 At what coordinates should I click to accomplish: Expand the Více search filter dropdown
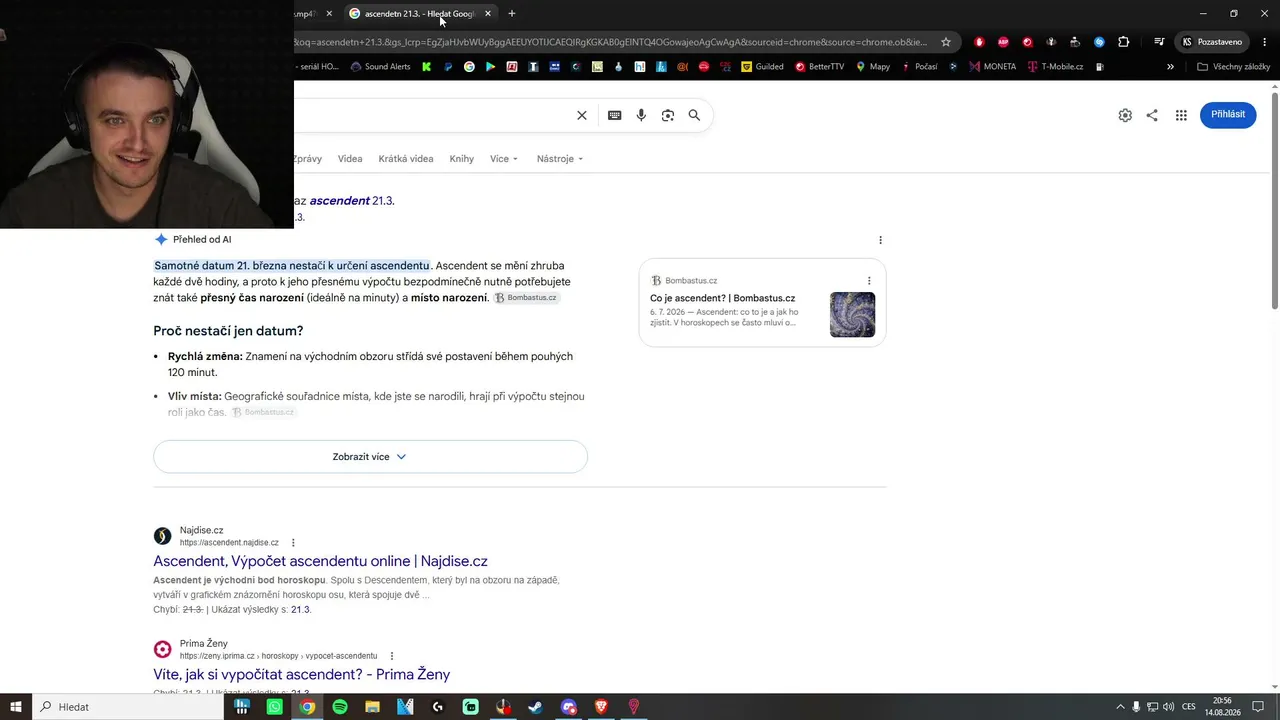[x=504, y=159]
